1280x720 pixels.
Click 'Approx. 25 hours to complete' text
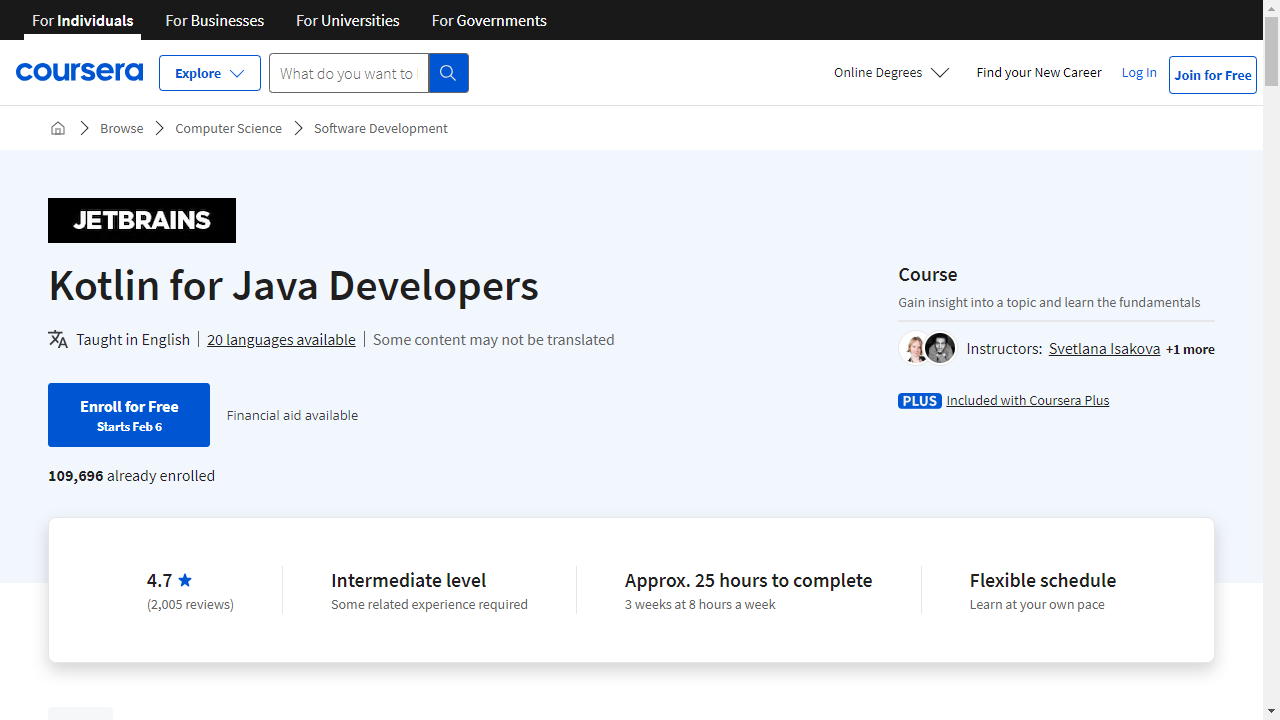pyautogui.click(x=748, y=580)
